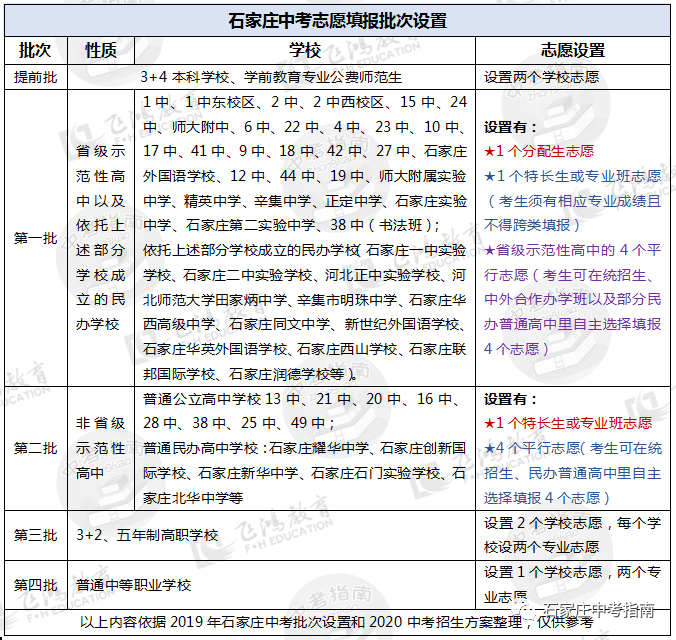Select the 志愿设置 column header
The width and height of the screenshot is (676, 640).
click(x=573, y=50)
